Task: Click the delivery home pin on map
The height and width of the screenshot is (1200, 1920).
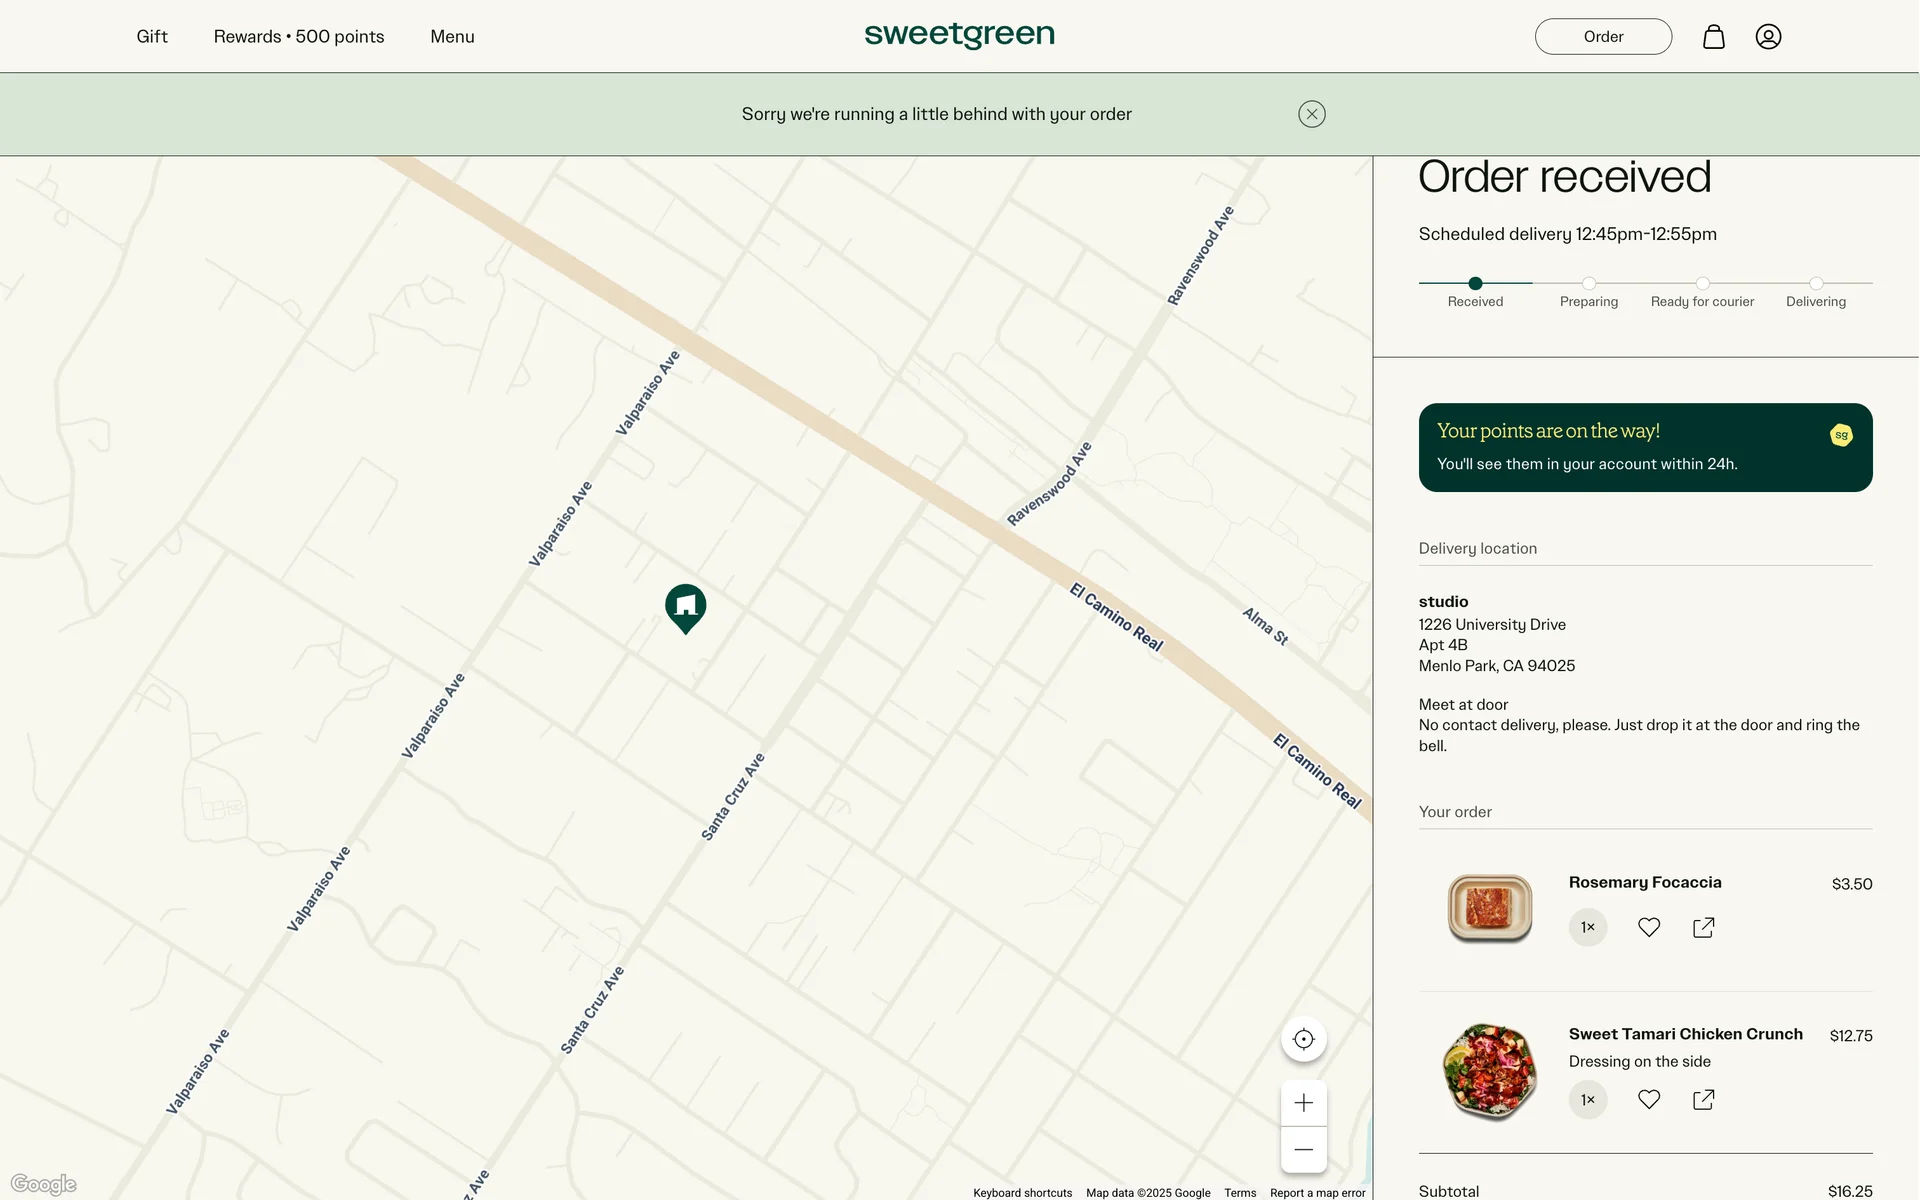Action: pyautogui.click(x=685, y=606)
